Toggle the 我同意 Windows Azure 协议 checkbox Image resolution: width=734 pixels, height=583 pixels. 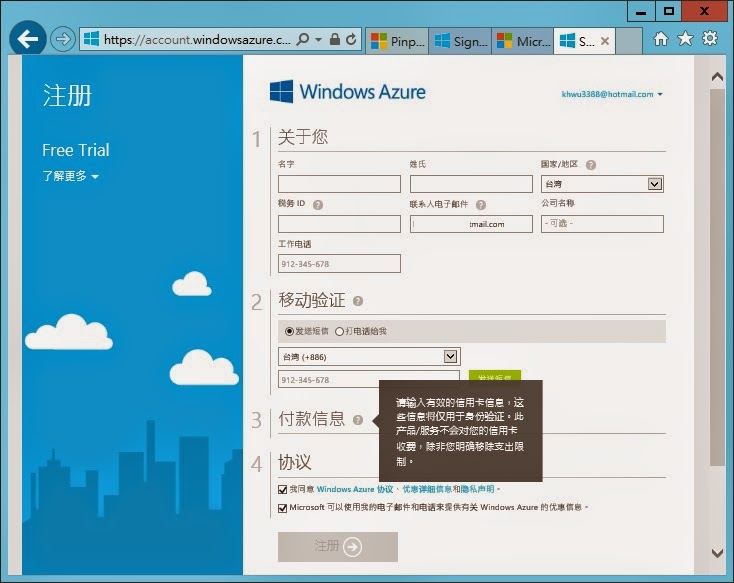coord(282,490)
